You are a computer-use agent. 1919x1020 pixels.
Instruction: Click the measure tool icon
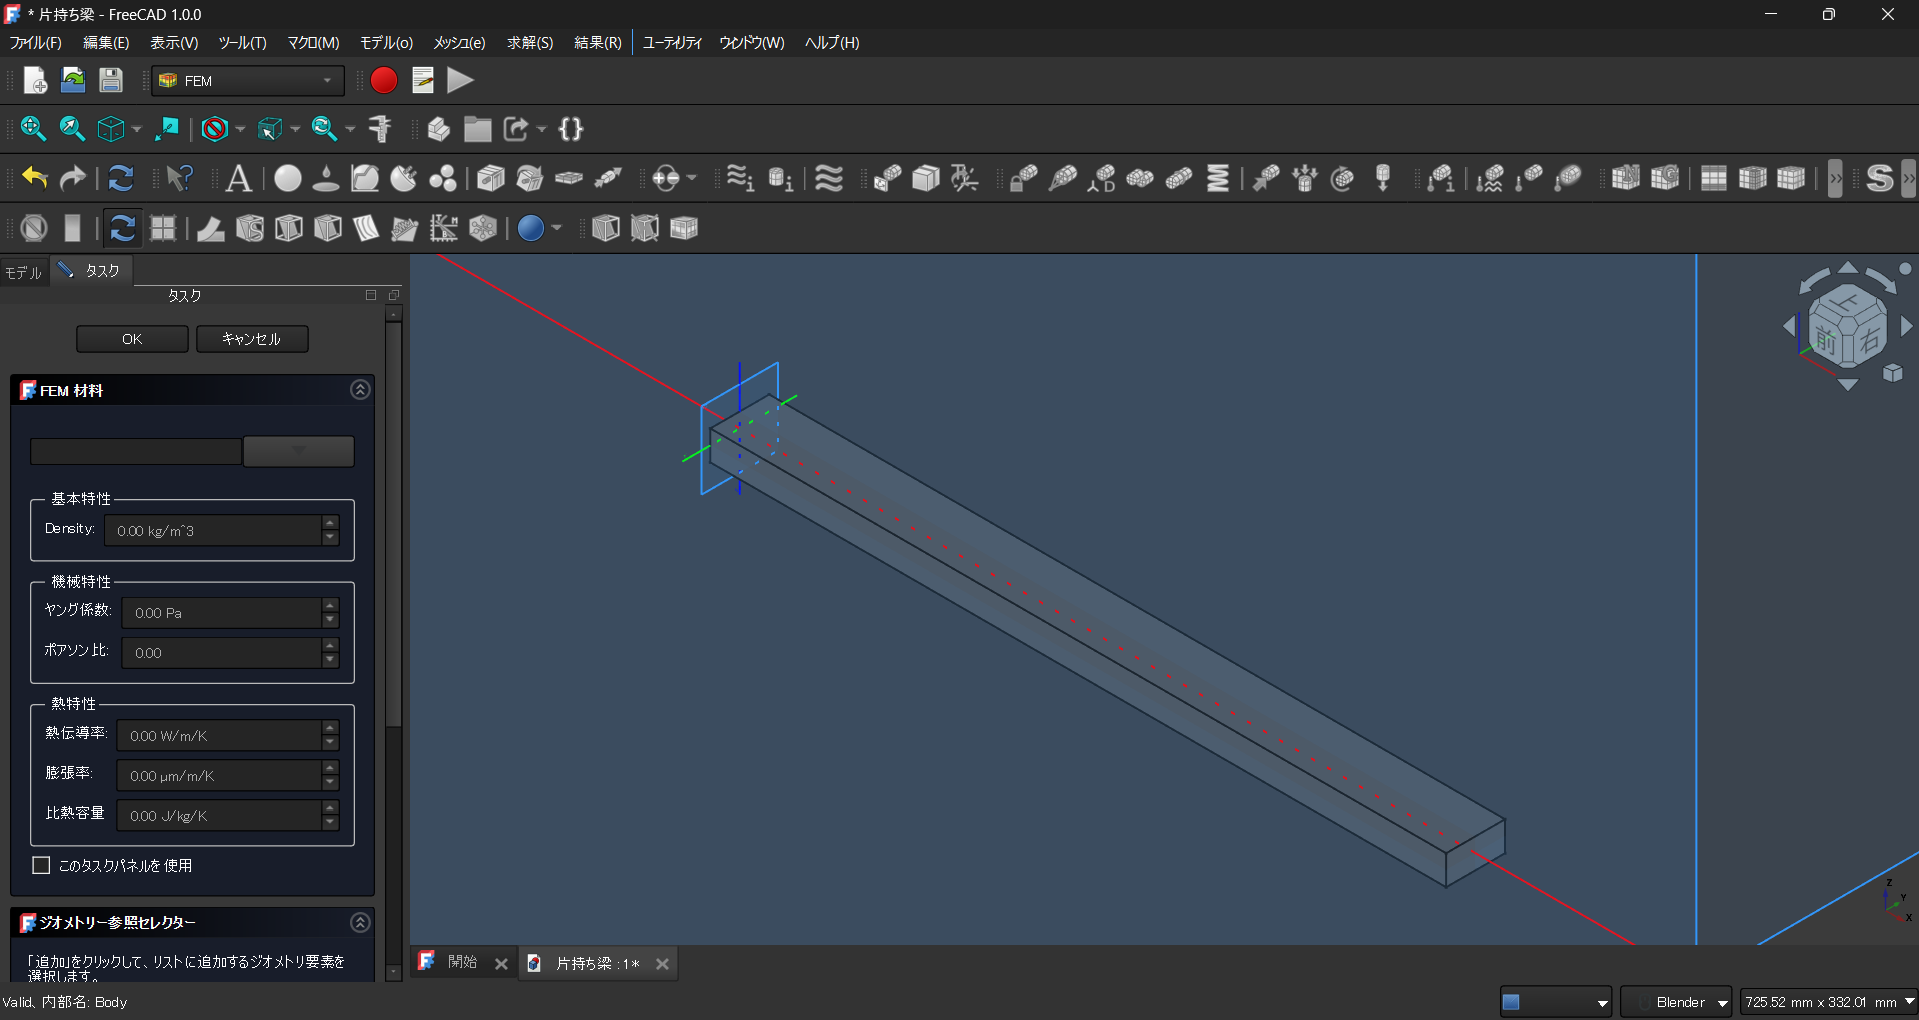(x=380, y=129)
